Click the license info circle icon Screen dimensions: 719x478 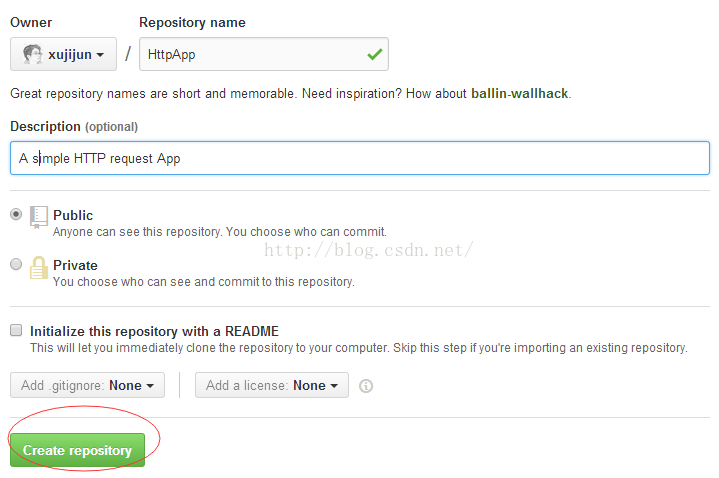coord(365,386)
